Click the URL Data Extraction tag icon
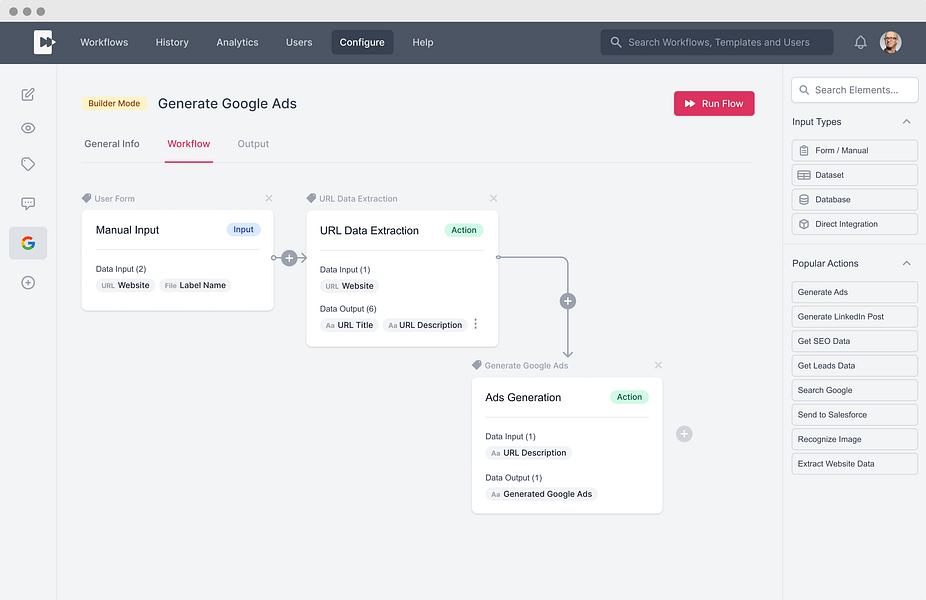 [x=311, y=198]
